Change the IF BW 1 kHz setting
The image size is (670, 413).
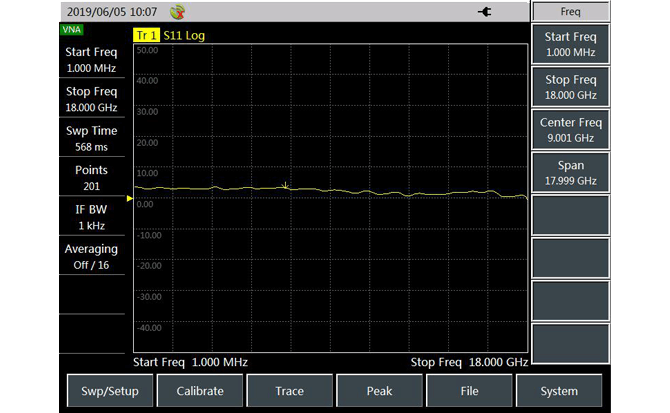pos(91,217)
